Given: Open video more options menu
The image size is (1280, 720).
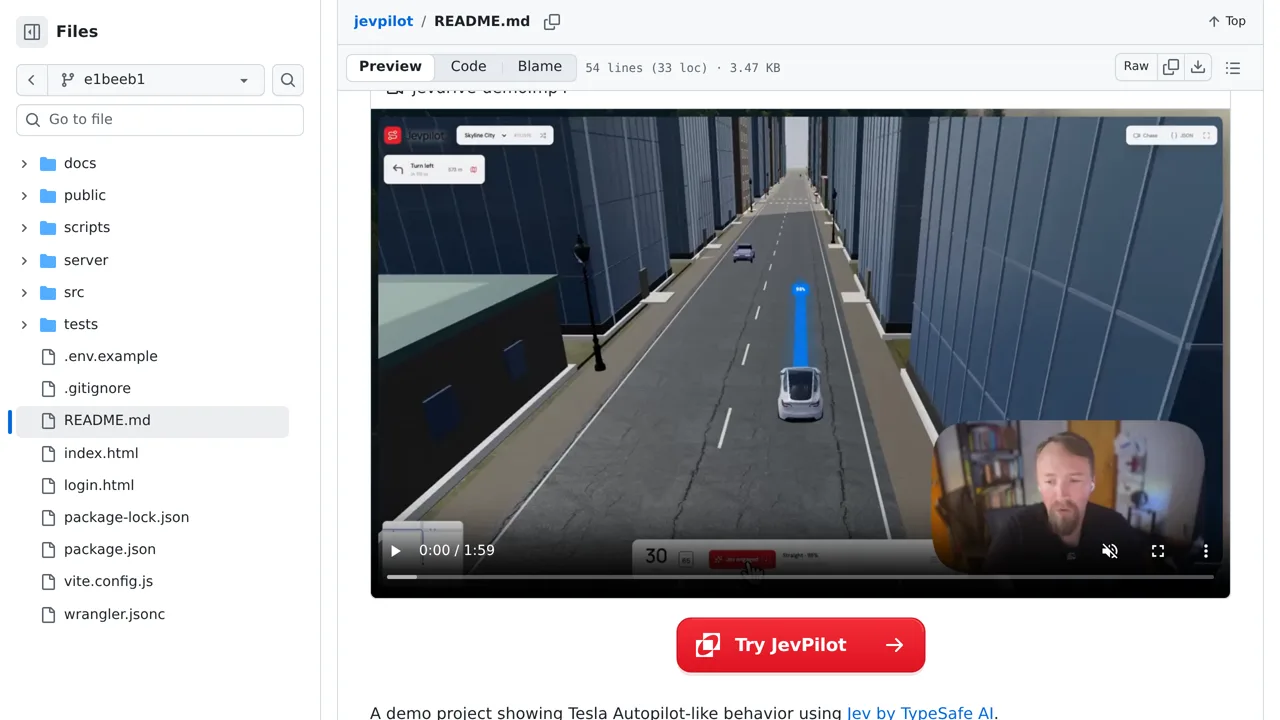Looking at the screenshot, I should click(x=1206, y=551).
